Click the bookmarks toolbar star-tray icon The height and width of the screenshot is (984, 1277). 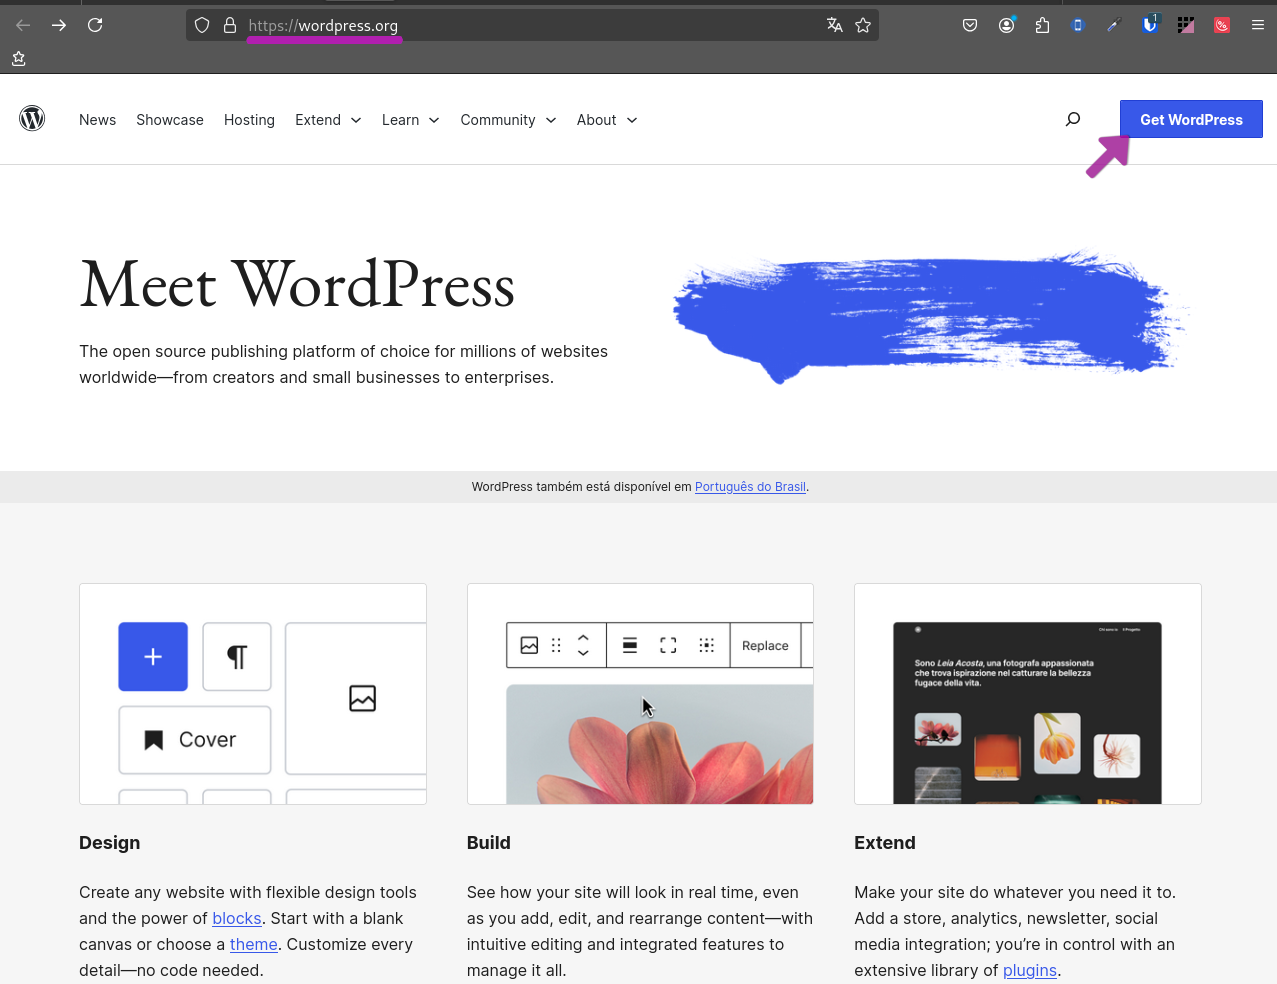(x=19, y=59)
